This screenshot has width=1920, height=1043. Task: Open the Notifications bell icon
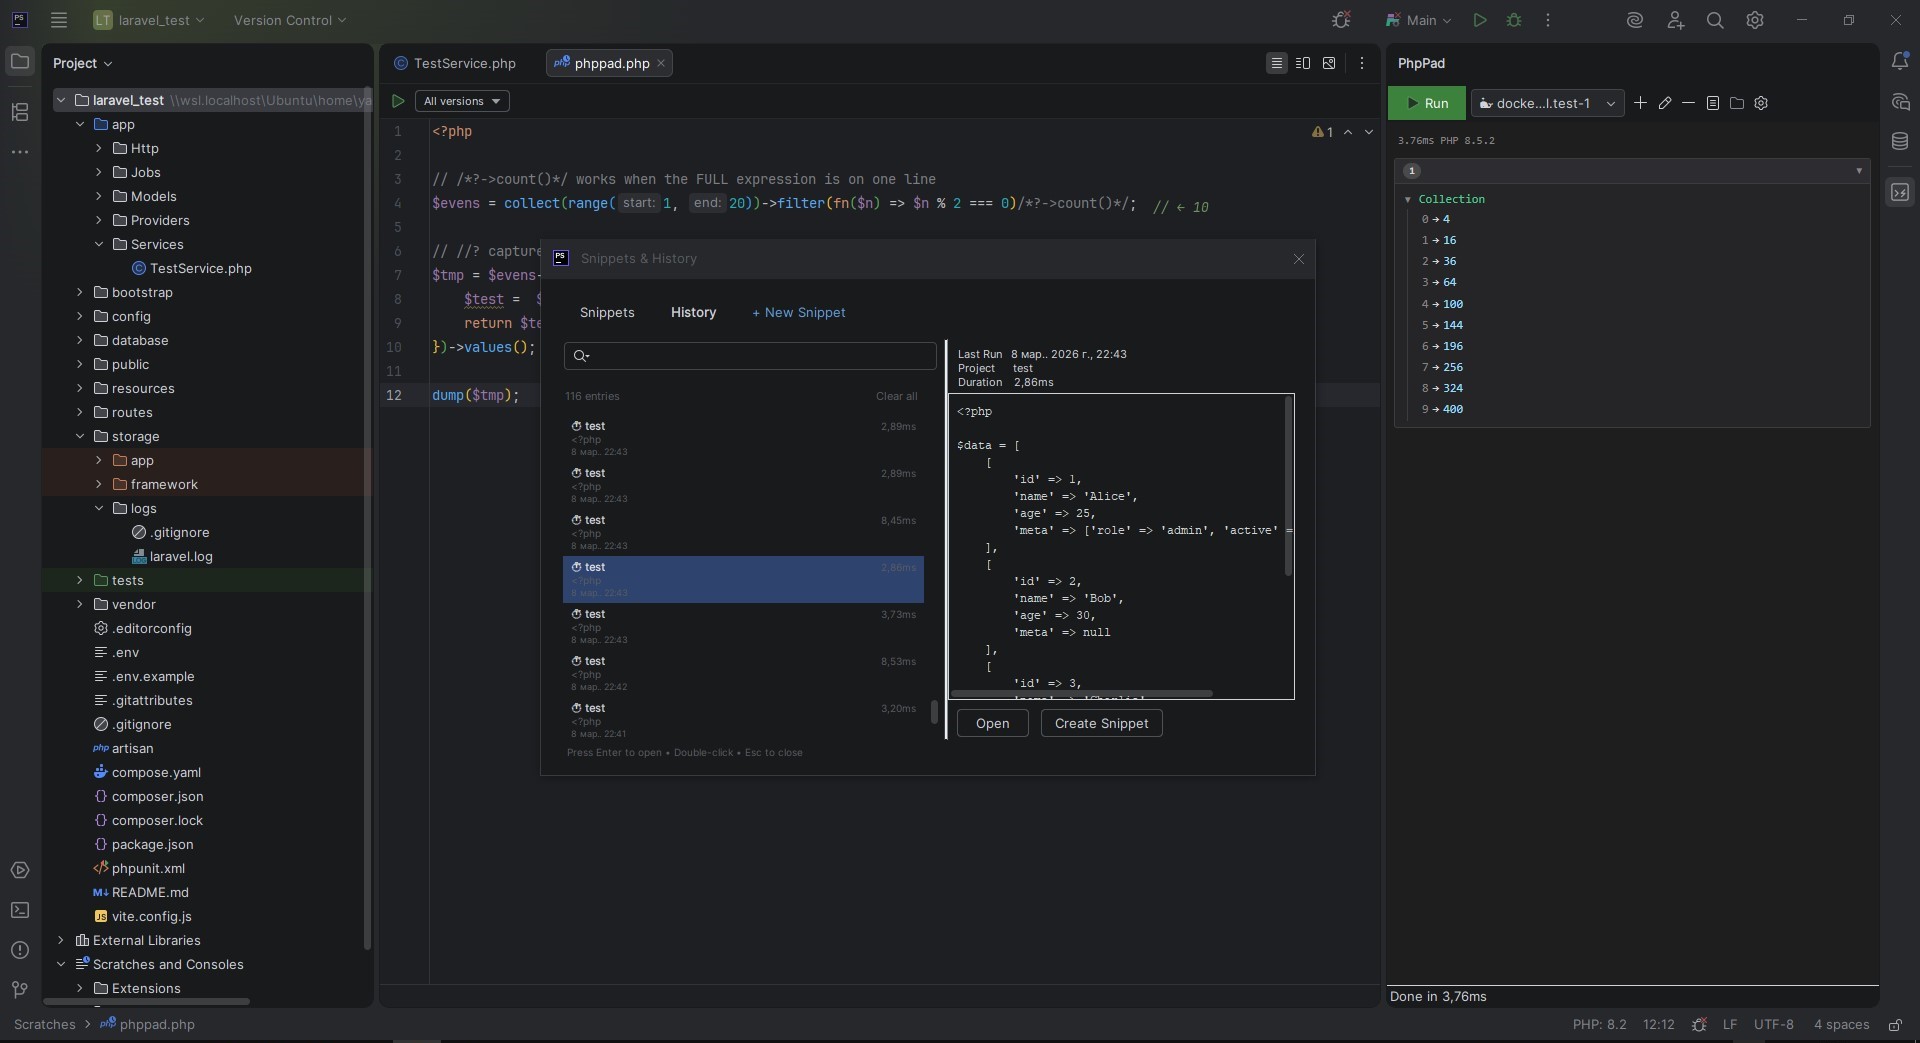[x=1900, y=62]
